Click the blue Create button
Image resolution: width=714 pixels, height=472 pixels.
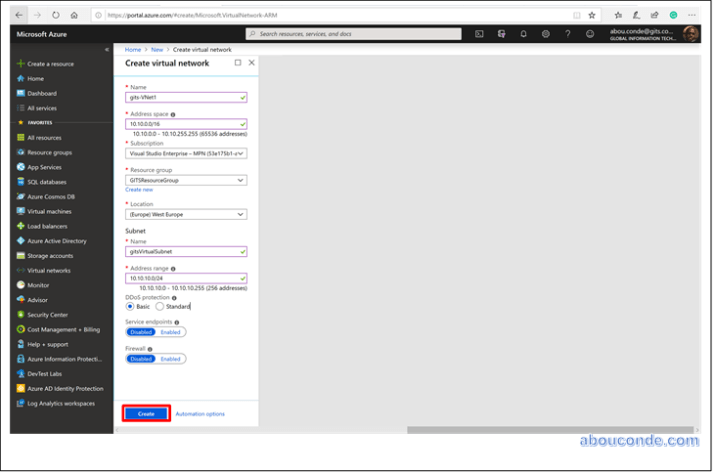(x=146, y=413)
